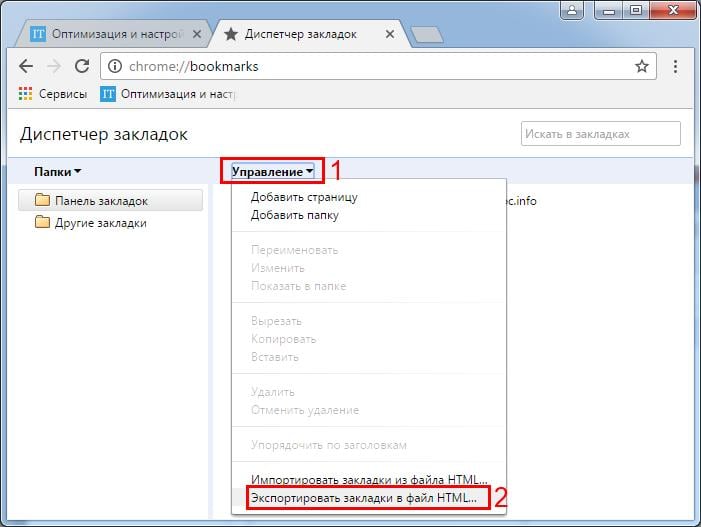This screenshot has width=701, height=527.
Task: Click the Другие закладки folder icon
Action: [42, 223]
